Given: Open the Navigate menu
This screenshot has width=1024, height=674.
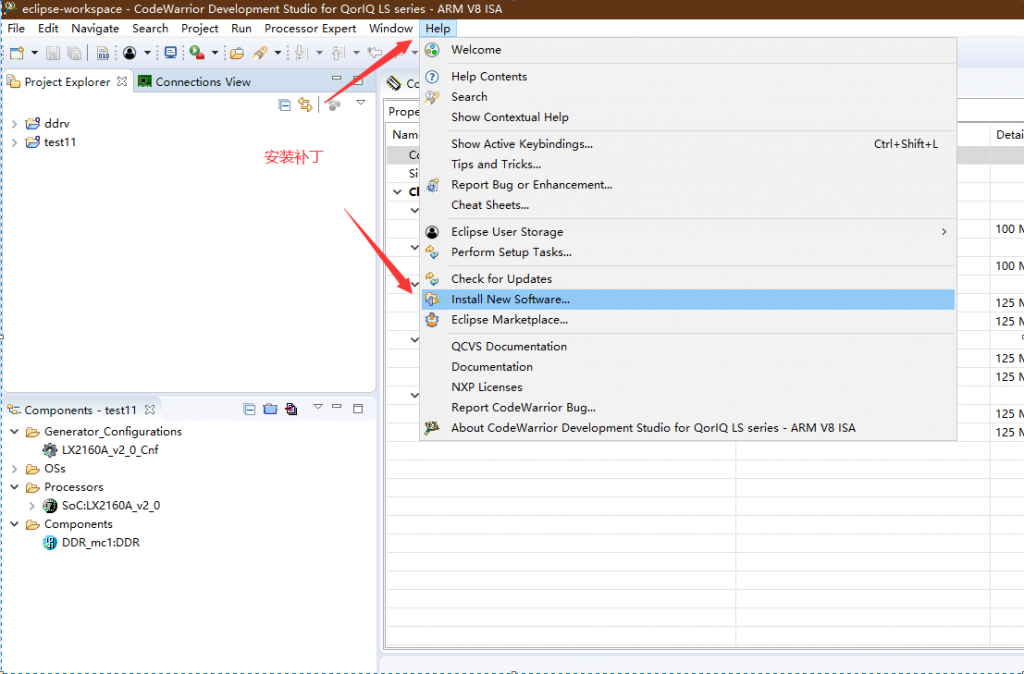Looking at the screenshot, I should 95,29.
